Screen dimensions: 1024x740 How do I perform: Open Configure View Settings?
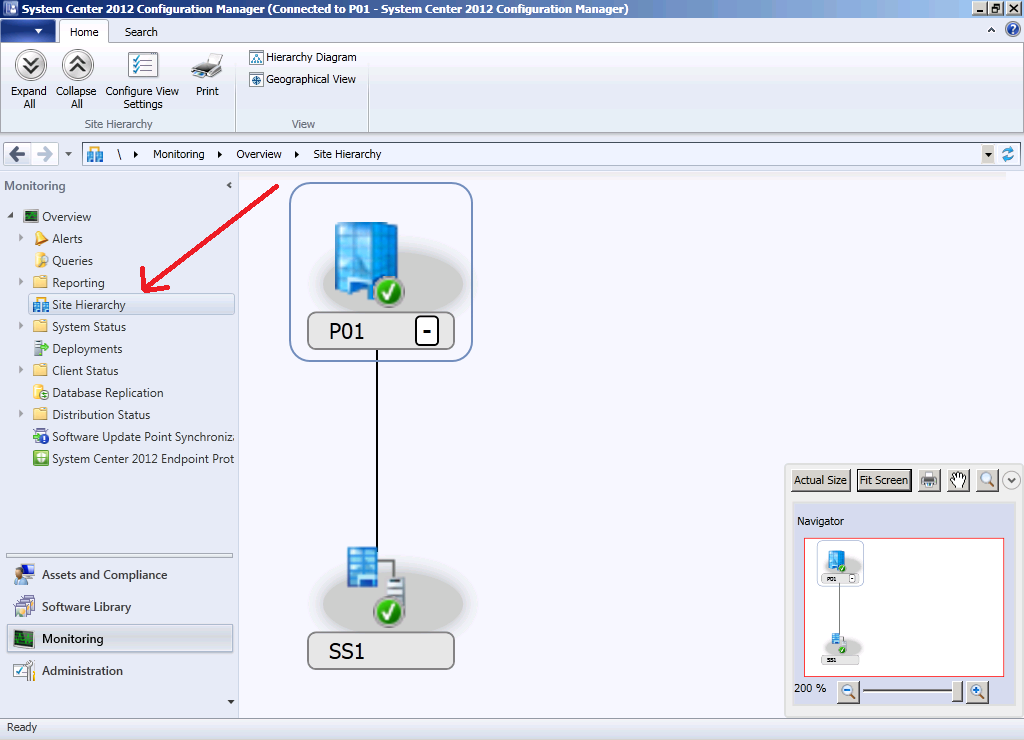pos(142,80)
